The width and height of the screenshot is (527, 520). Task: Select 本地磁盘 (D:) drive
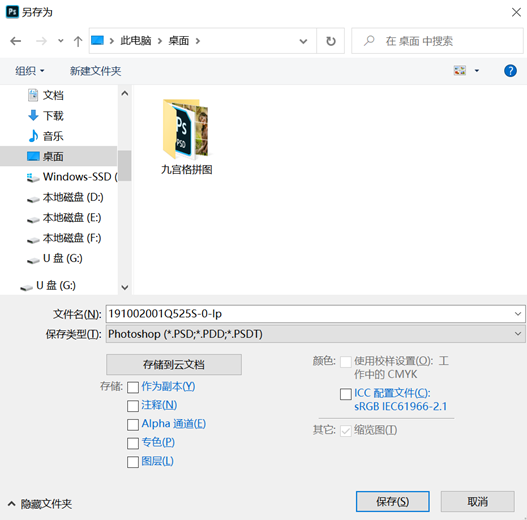[x=65, y=197]
